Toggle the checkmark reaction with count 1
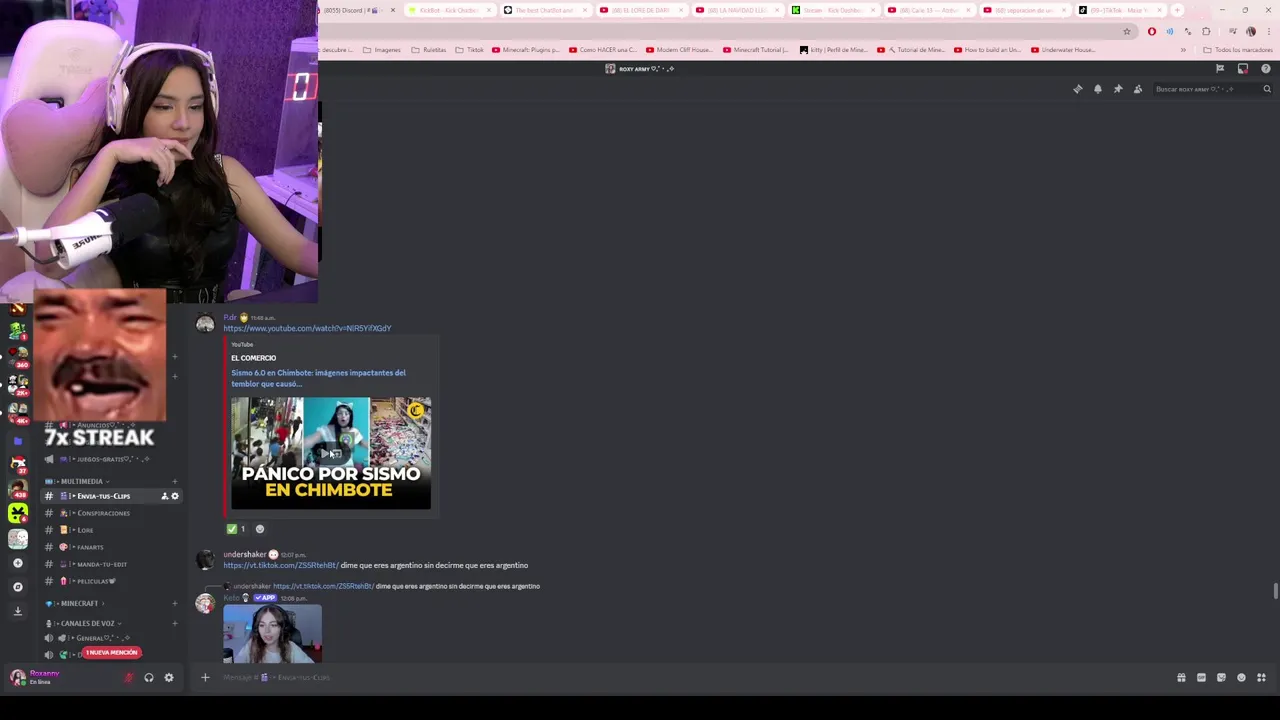The height and width of the screenshot is (720, 1280). pyautogui.click(x=237, y=529)
